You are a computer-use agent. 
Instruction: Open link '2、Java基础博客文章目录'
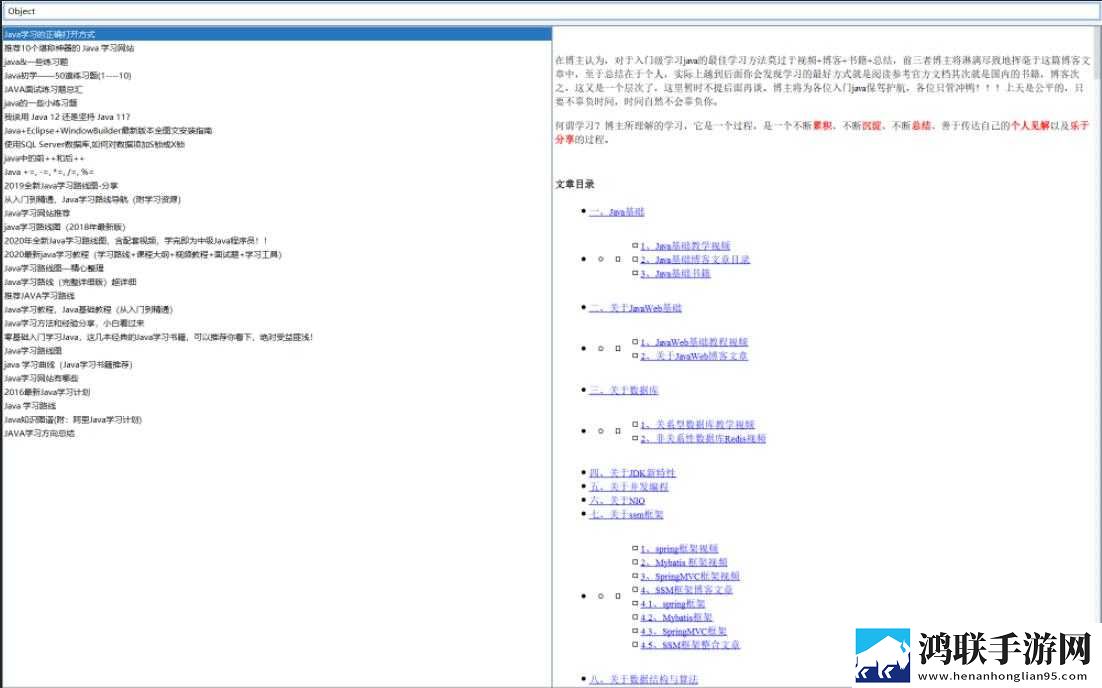pos(695,259)
